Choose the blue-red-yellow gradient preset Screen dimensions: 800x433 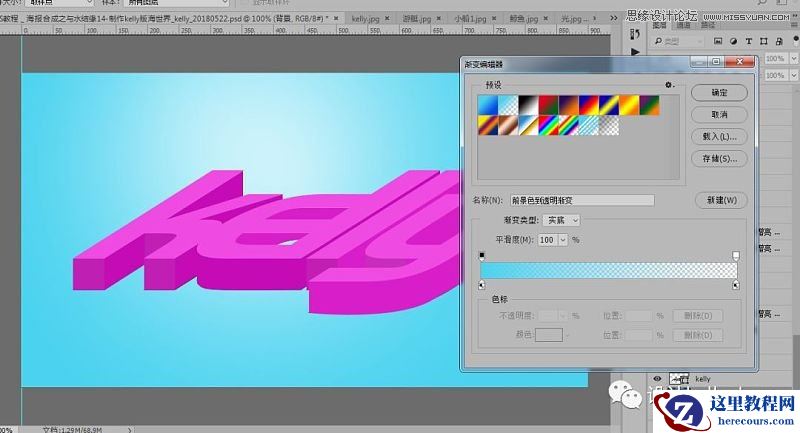[x=589, y=105]
